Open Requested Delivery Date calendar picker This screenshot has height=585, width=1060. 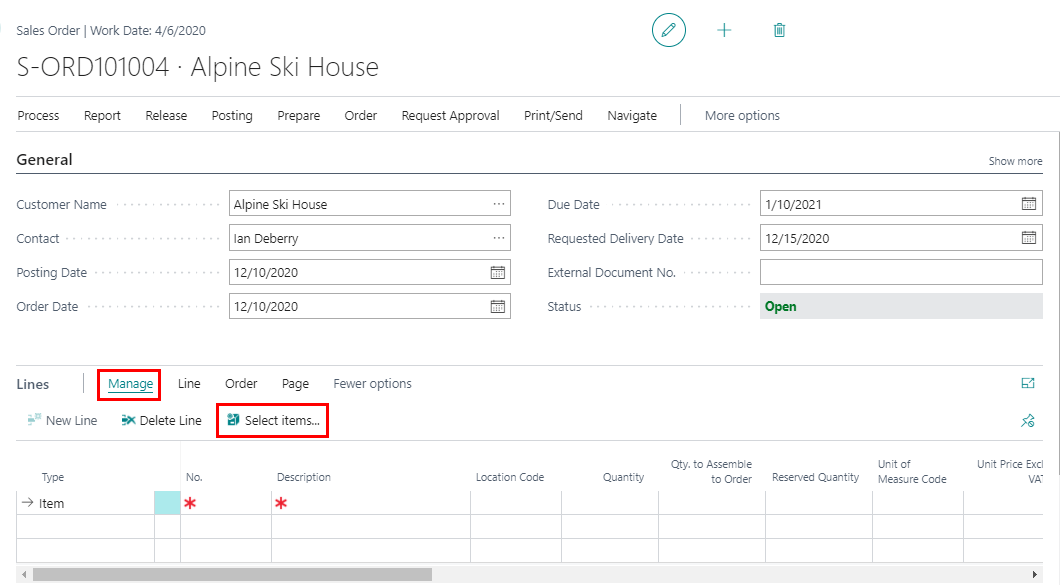click(x=1029, y=237)
